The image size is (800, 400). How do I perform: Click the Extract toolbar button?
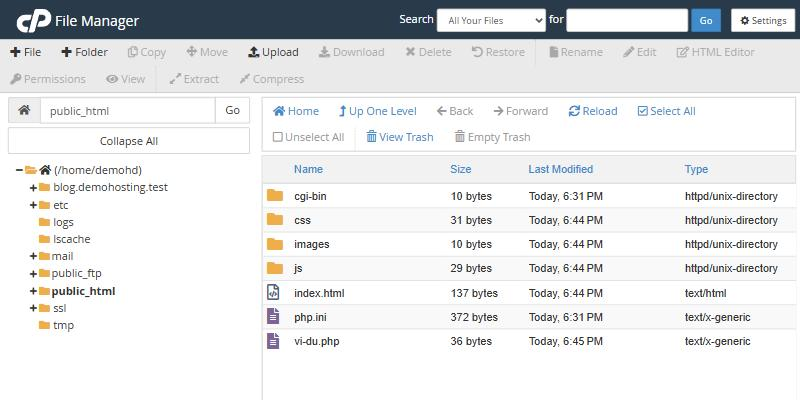pos(194,79)
